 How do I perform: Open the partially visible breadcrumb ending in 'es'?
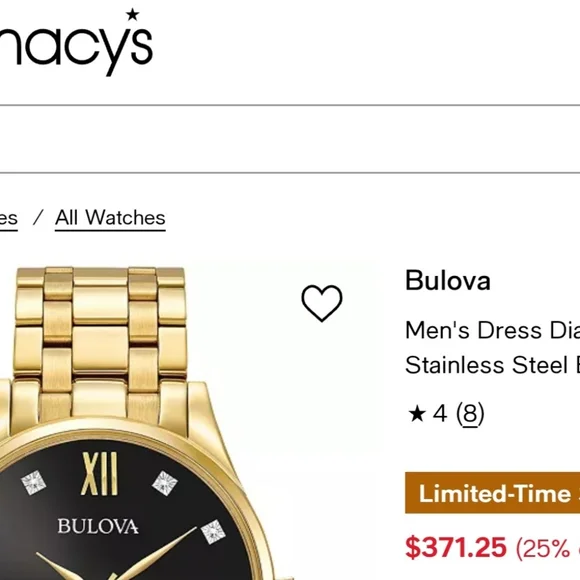coord(9,218)
